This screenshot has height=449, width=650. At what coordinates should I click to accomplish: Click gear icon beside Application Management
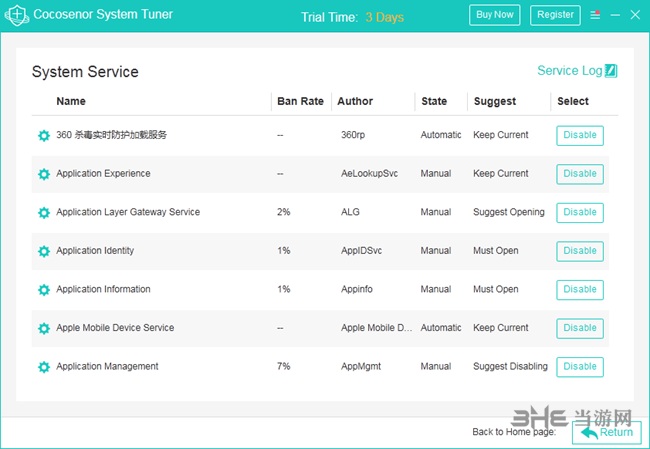(44, 366)
